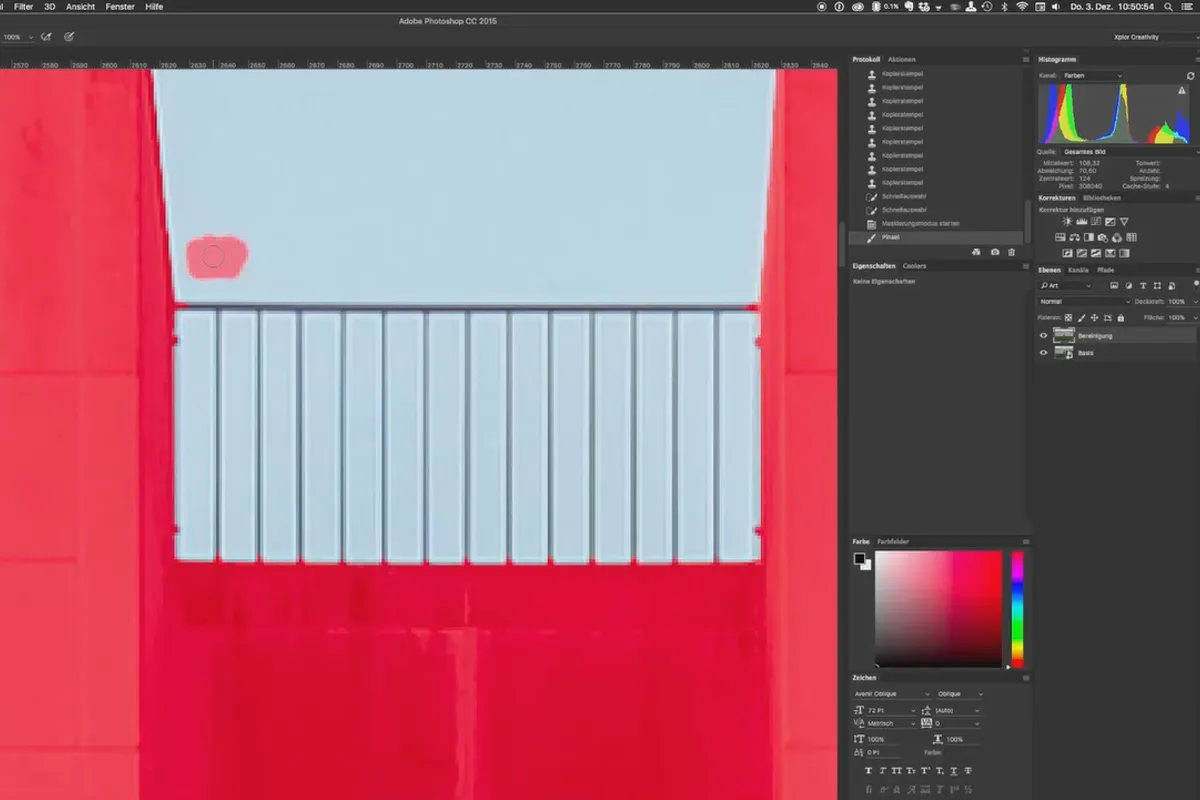Add an Umkehren (invert) adjustment
1200x800 pixels.
click(1067, 253)
